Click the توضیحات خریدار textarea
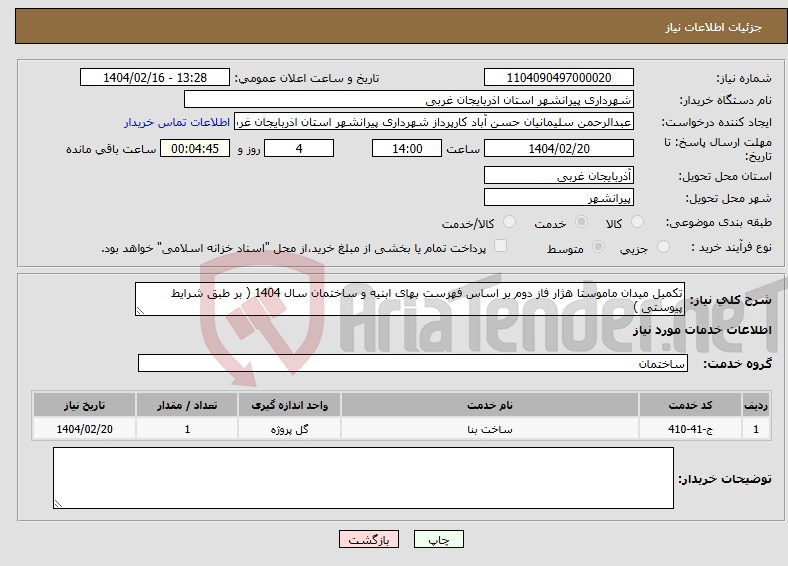 pos(363,478)
